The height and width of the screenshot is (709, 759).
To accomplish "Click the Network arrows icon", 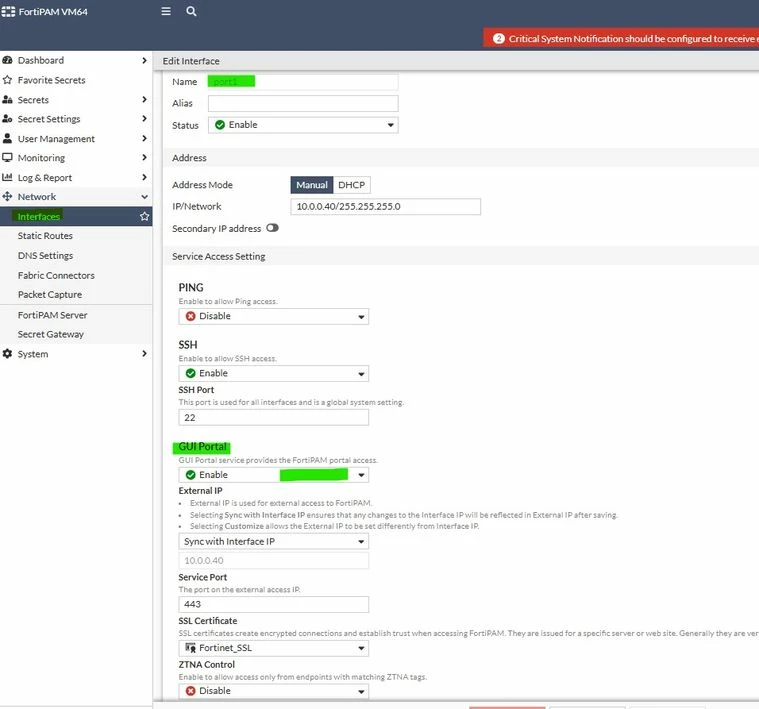I will [x=7, y=196].
